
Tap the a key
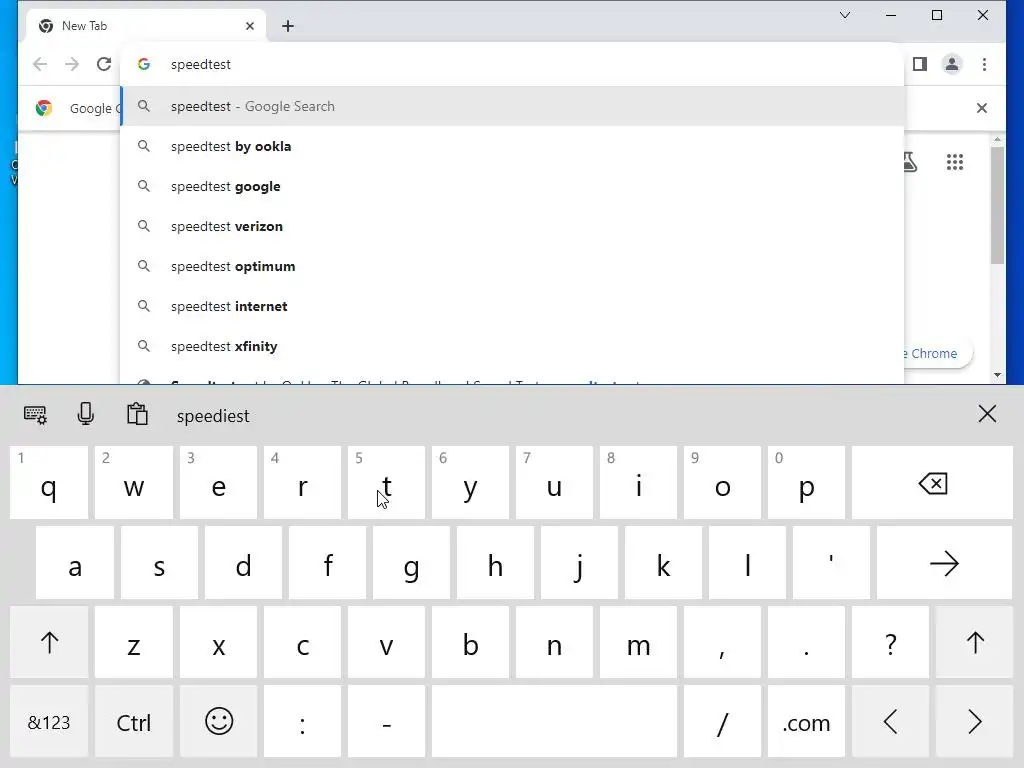coord(75,563)
